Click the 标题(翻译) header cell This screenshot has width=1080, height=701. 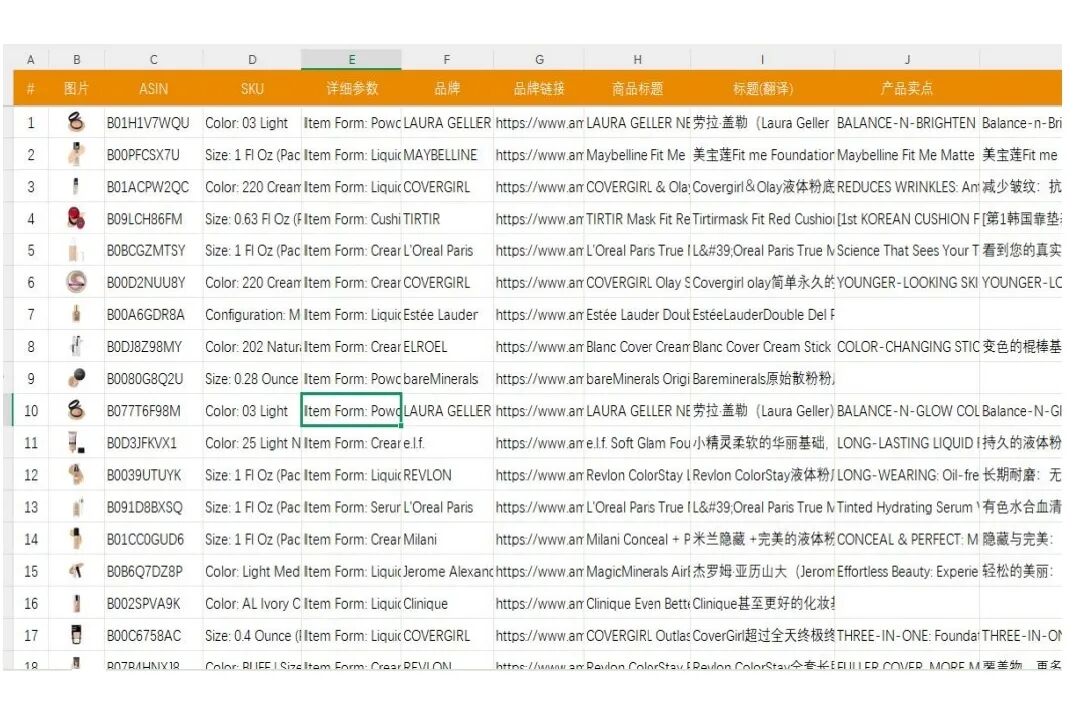[x=762, y=88]
